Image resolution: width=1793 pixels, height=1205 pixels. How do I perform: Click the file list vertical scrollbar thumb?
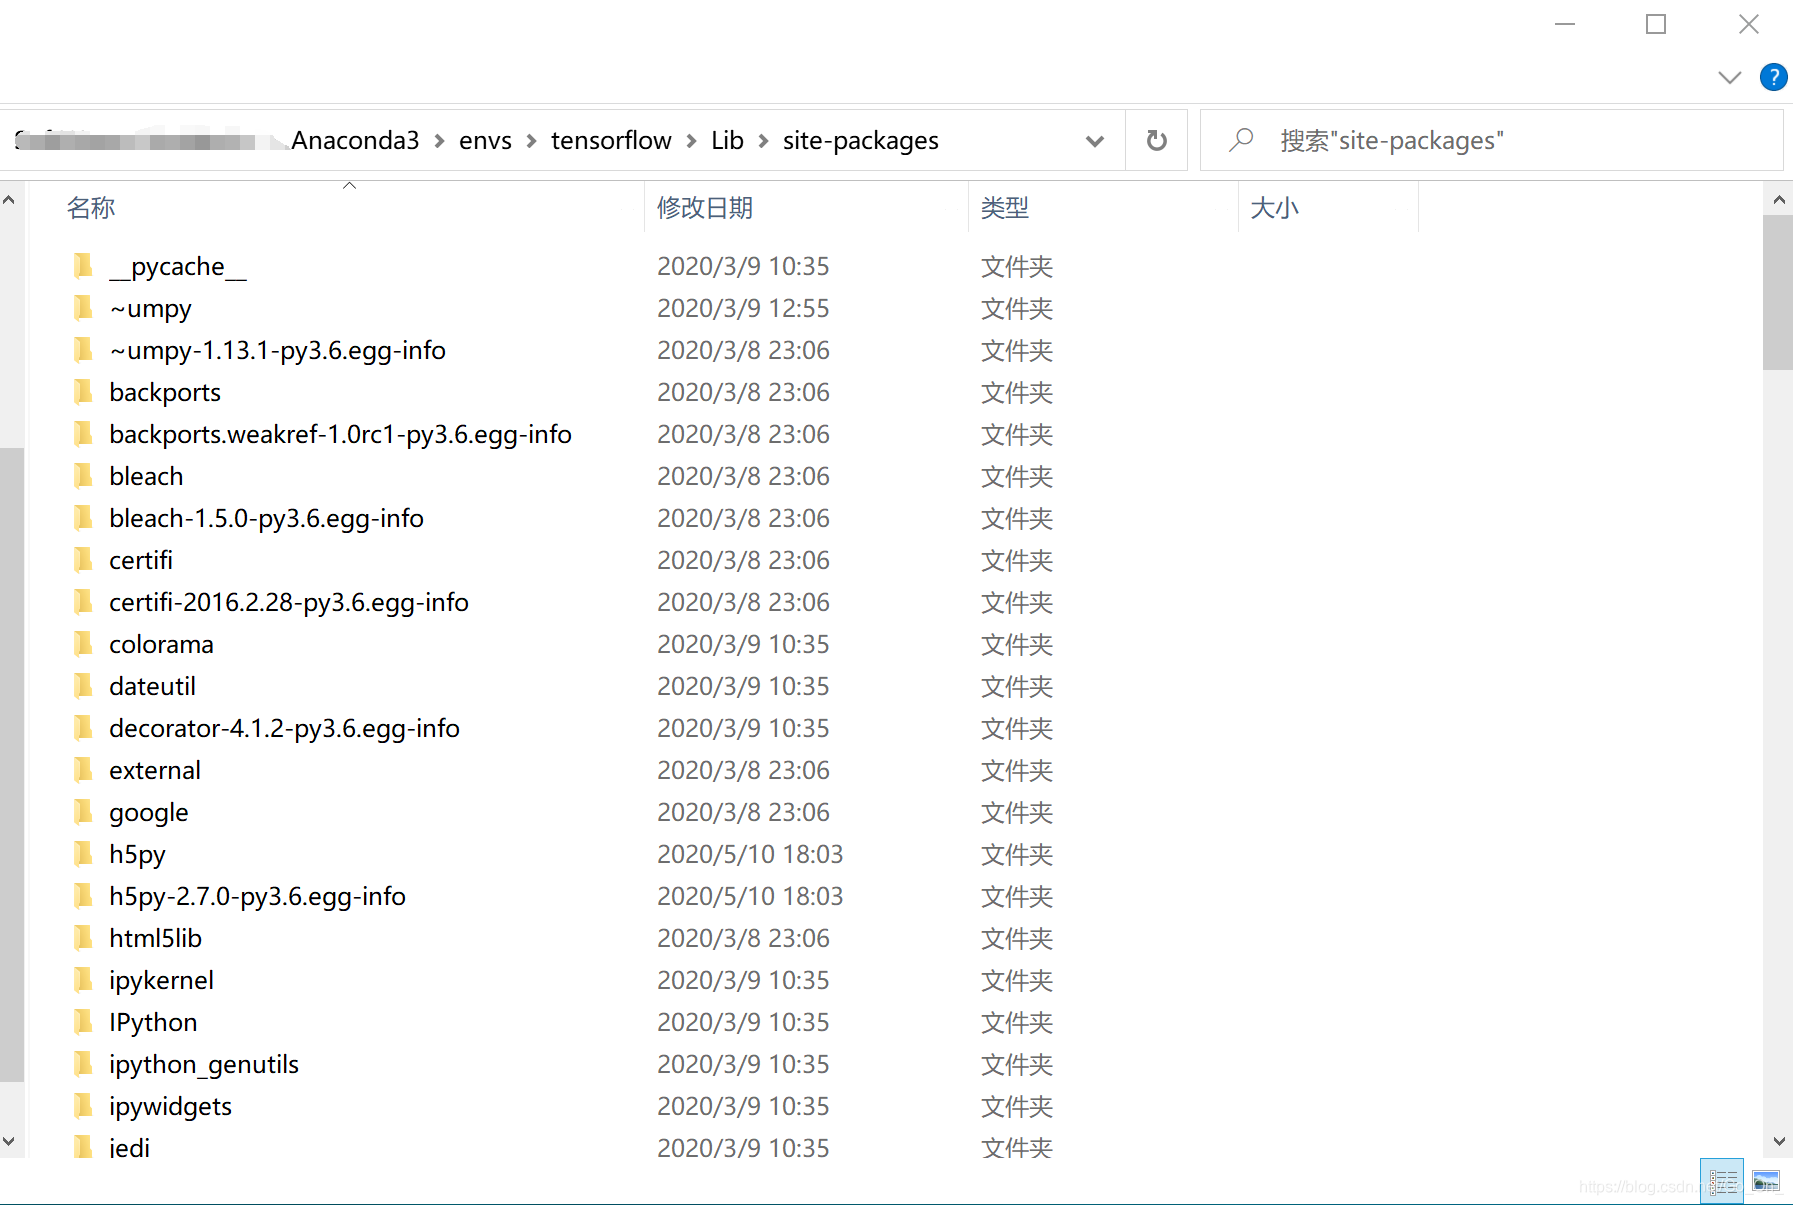(x=1778, y=292)
